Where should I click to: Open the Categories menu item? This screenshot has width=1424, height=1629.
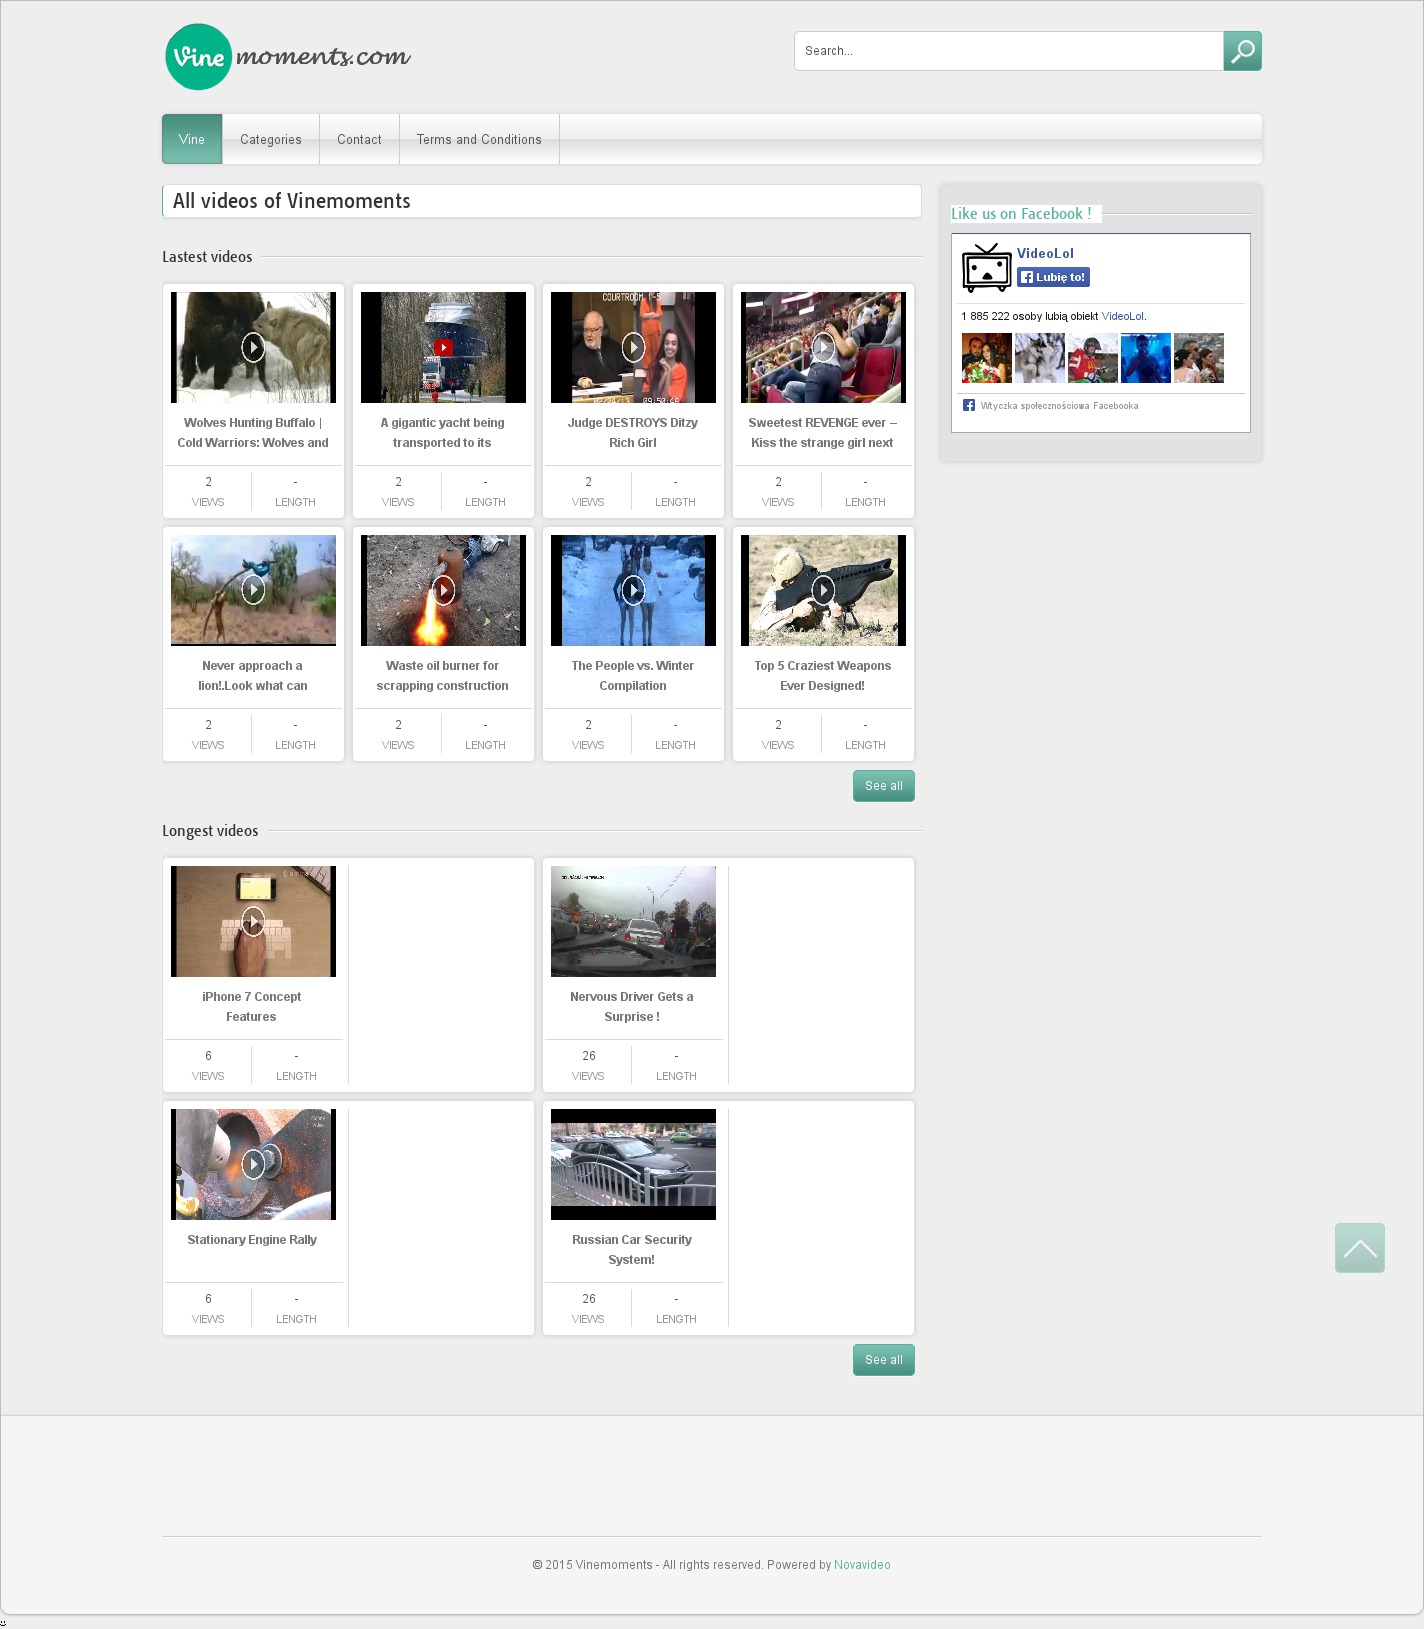pyautogui.click(x=271, y=140)
